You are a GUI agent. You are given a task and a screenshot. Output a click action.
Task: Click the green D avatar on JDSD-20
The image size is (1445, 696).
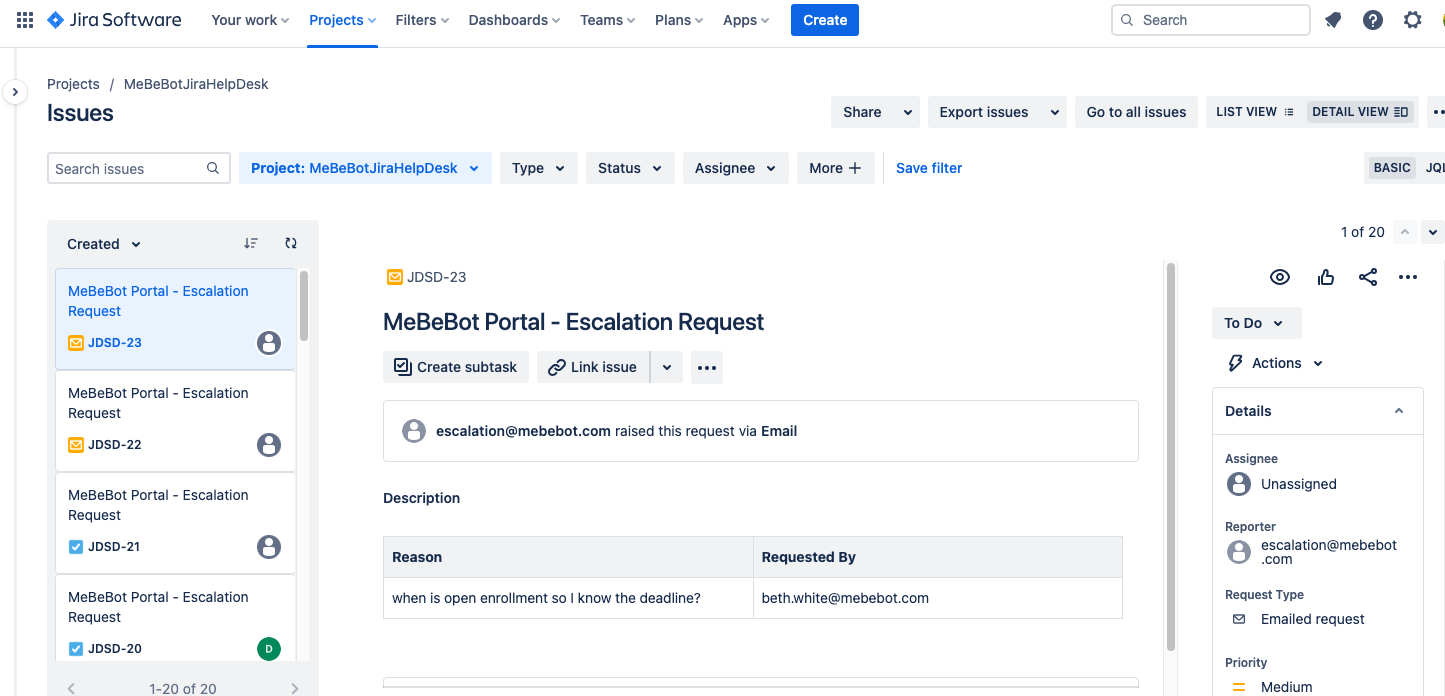(x=269, y=649)
